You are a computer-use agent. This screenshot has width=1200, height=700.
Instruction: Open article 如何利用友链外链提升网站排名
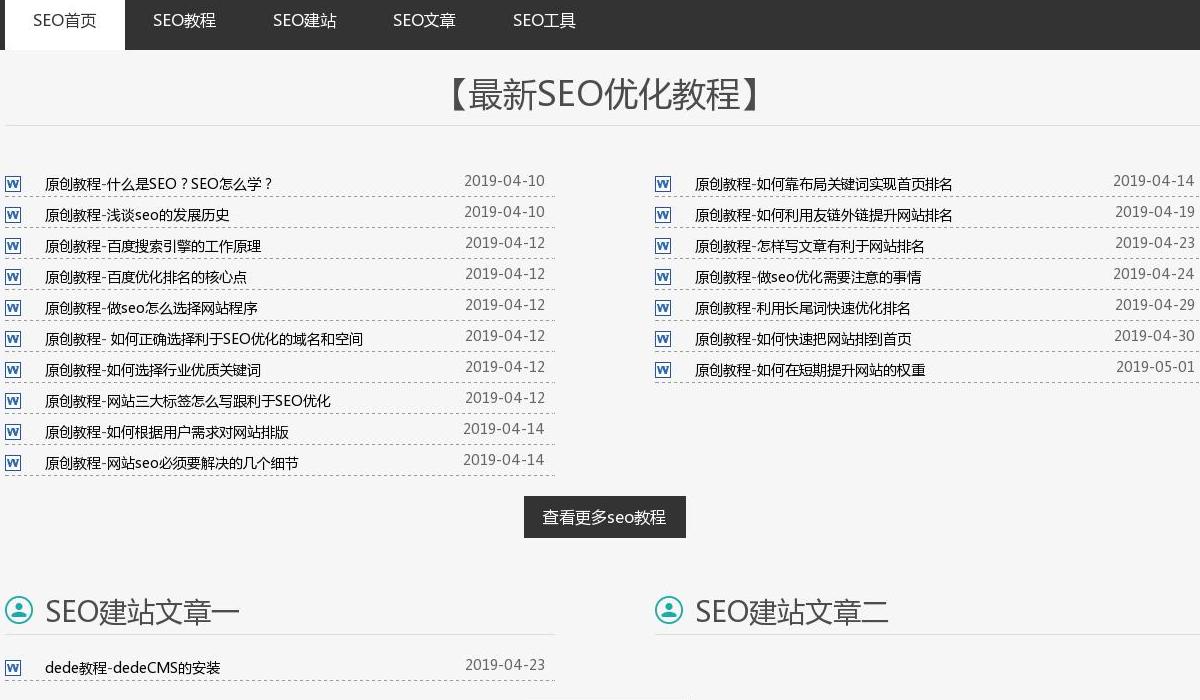(824, 215)
